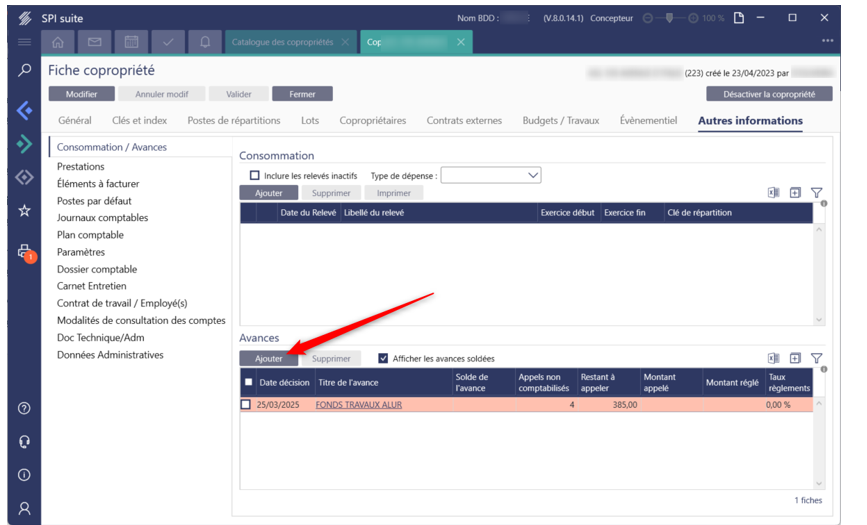Screen dimensions: 867x525
Task: Tick the checkbox on the 25/03/2025 row
Action: tap(246, 404)
